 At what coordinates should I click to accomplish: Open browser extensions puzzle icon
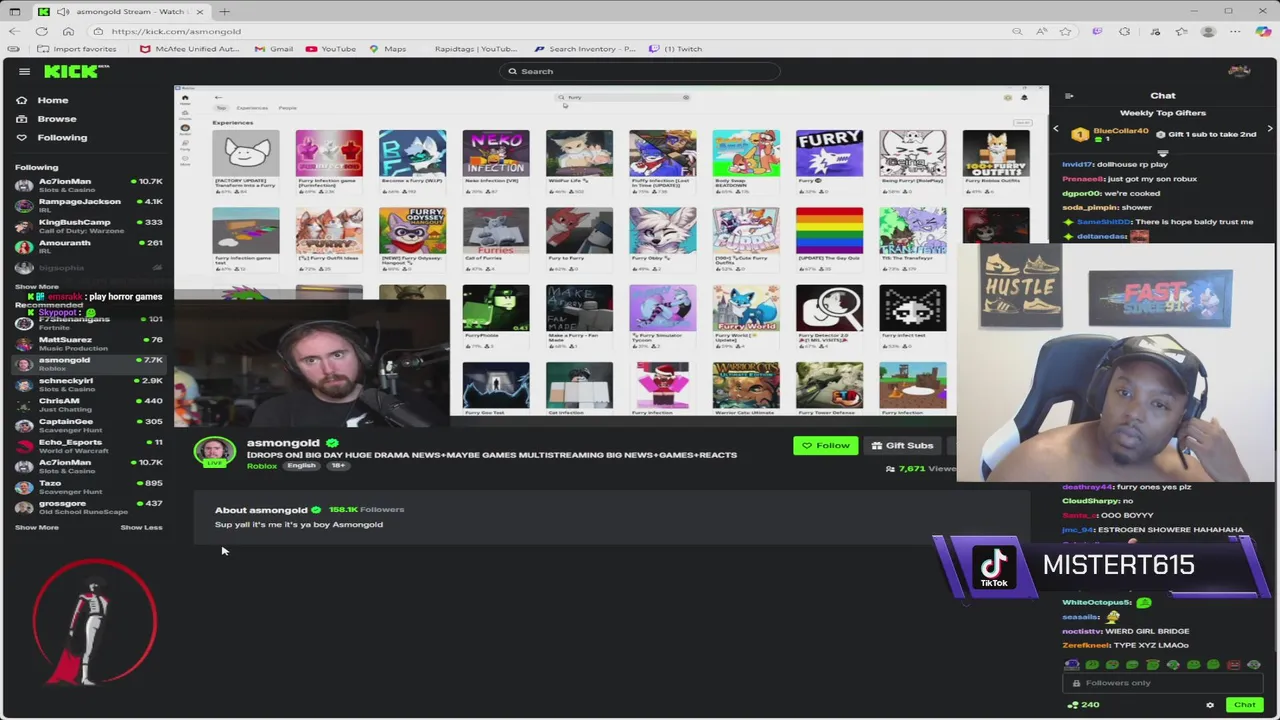[x=1125, y=31]
